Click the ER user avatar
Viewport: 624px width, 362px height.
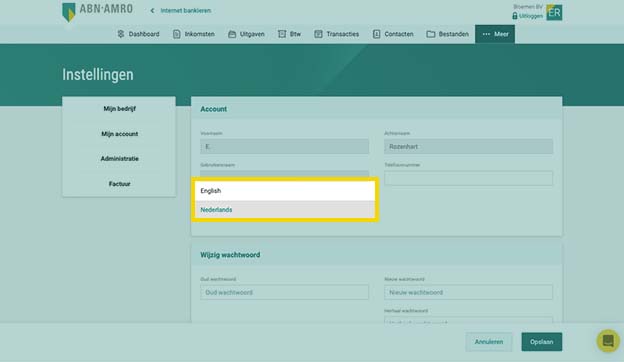554,12
